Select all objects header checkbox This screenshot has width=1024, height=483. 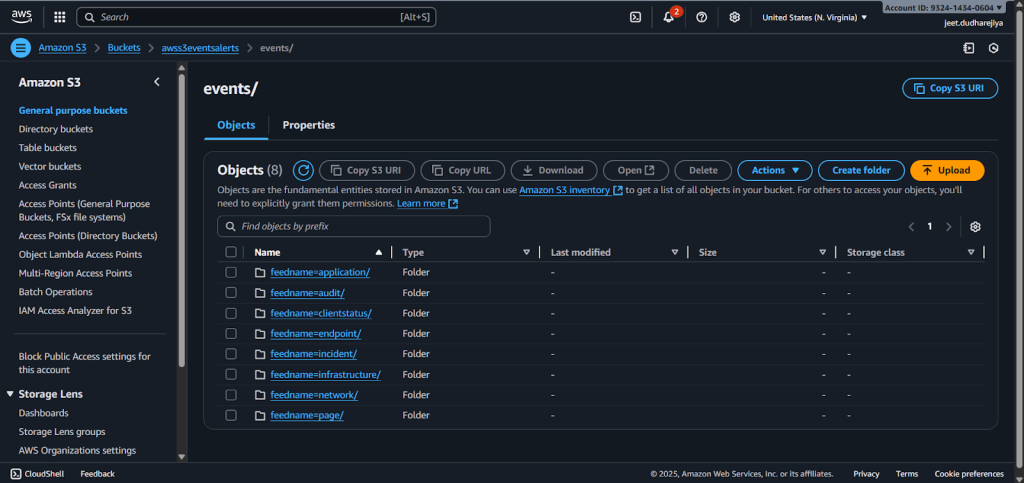click(x=231, y=252)
